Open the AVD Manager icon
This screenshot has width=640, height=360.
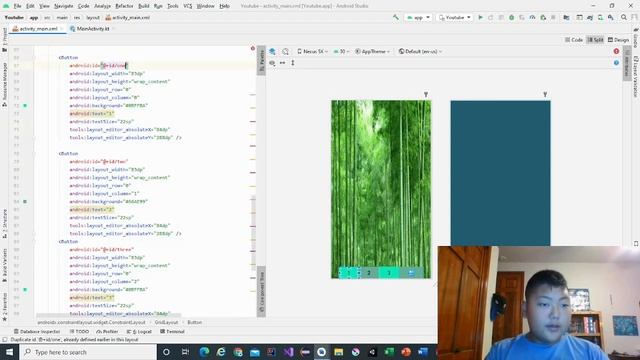(x=600, y=18)
